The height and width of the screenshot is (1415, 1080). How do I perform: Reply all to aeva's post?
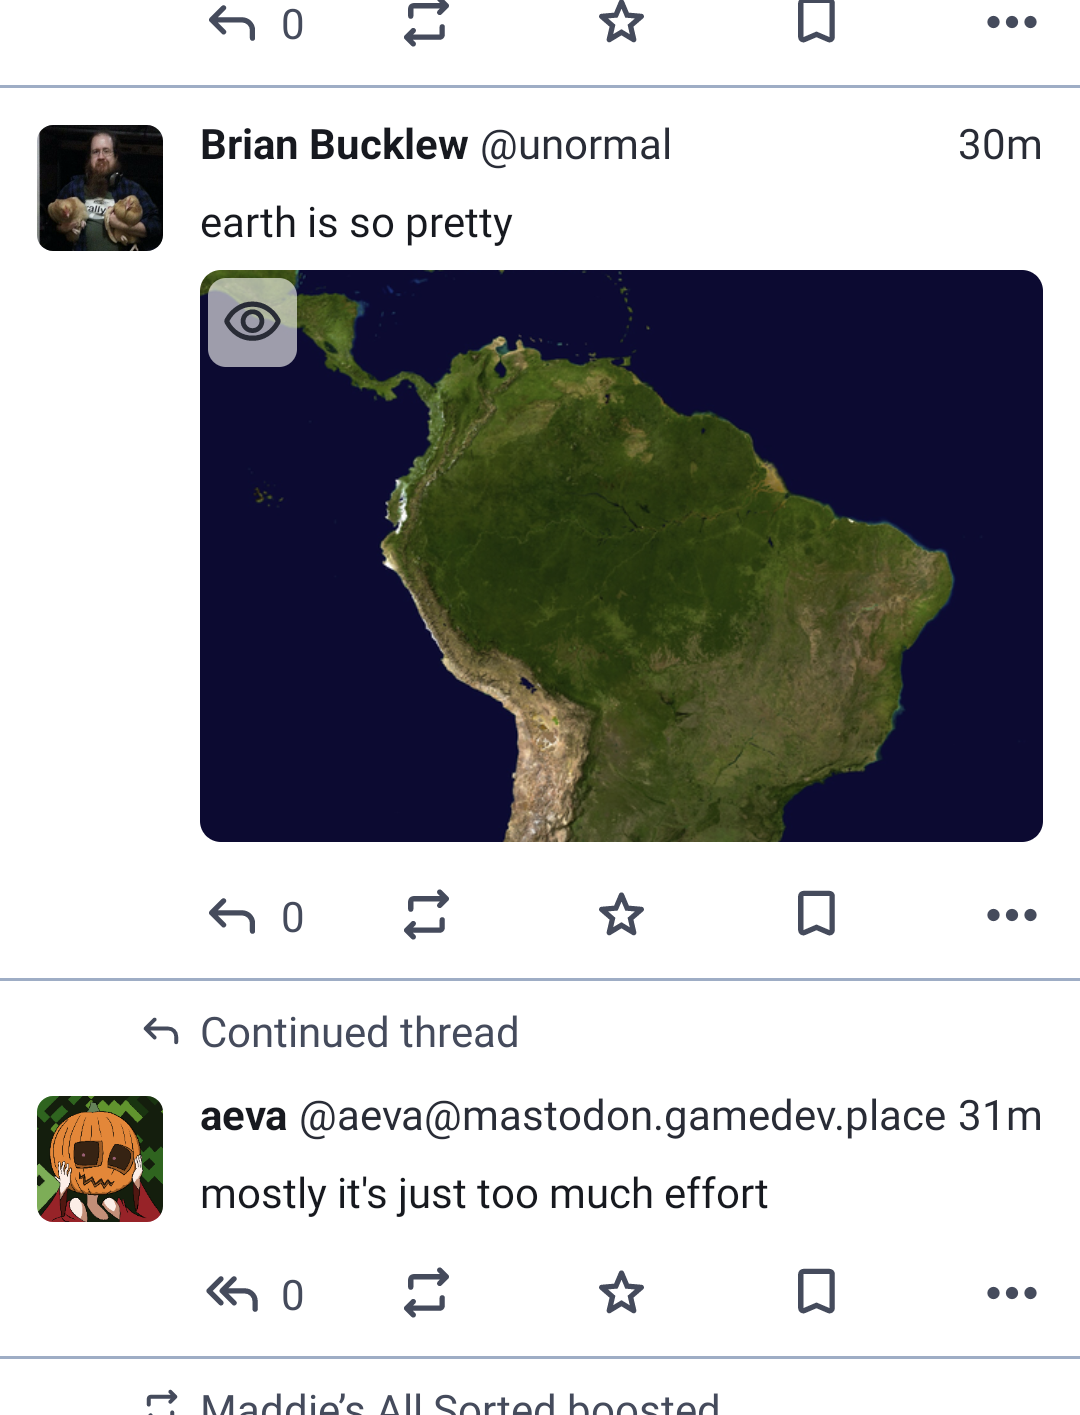(x=233, y=1293)
